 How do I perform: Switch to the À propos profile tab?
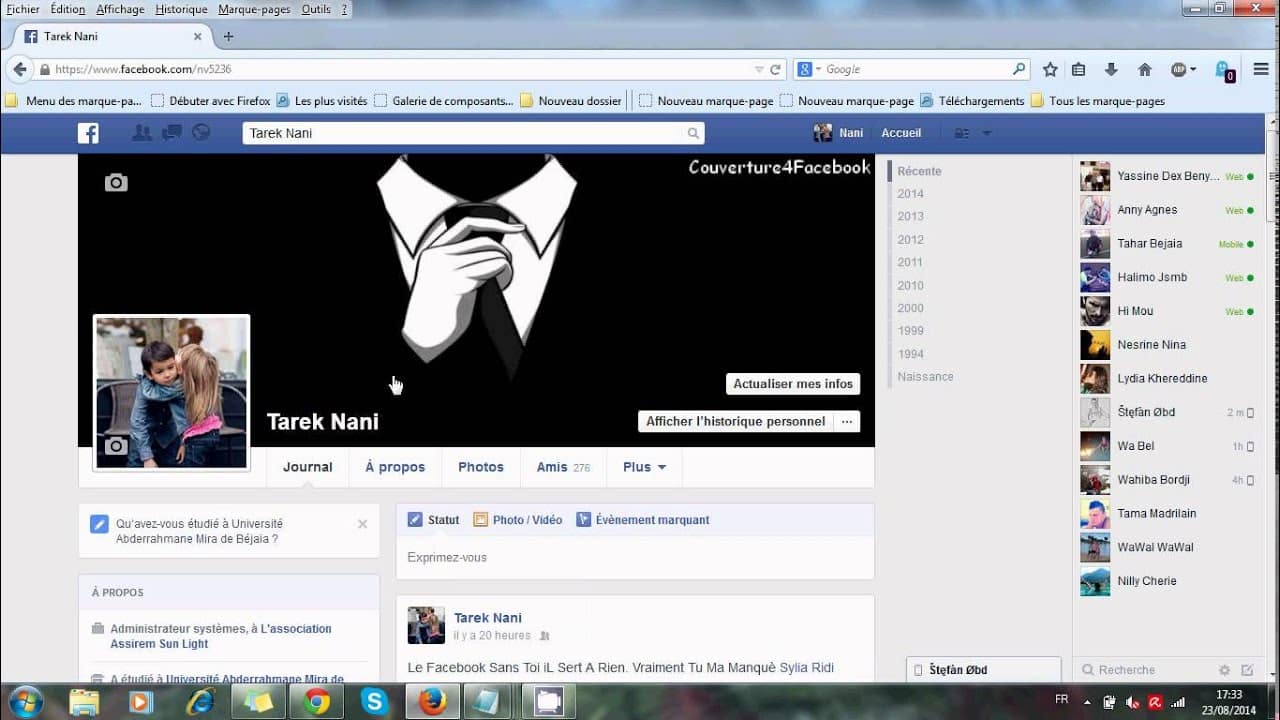[x=395, y=467]
